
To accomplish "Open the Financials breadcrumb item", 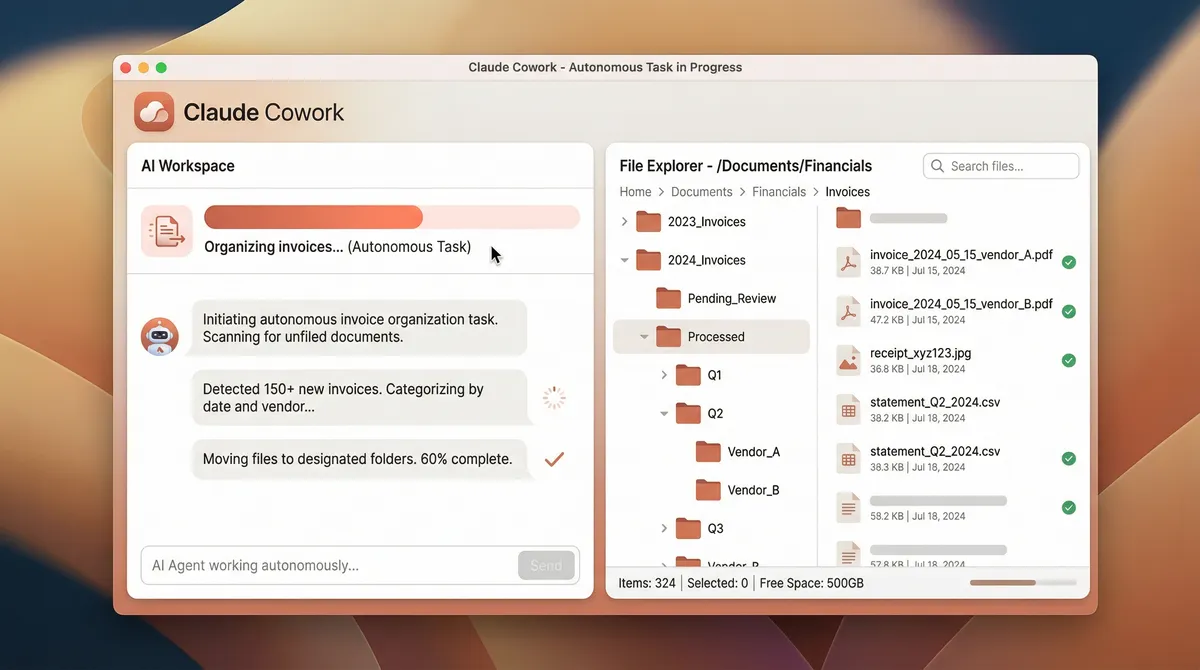I will (779, 191).
